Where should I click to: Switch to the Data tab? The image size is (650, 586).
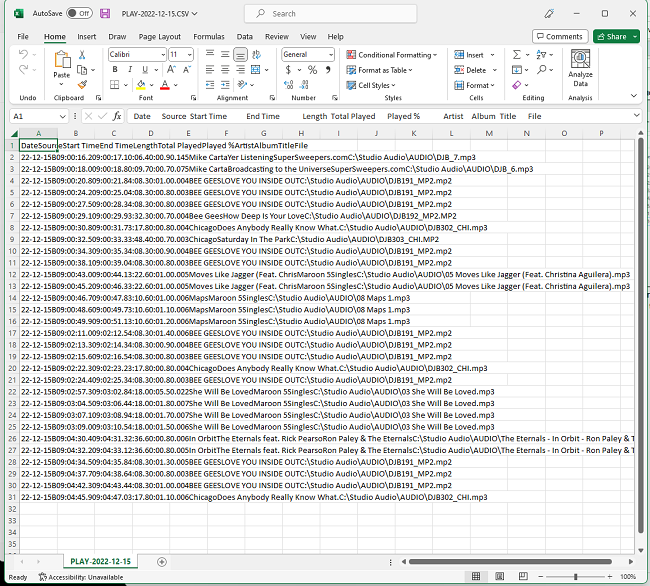pyautogui.click(x=245, y=36)
